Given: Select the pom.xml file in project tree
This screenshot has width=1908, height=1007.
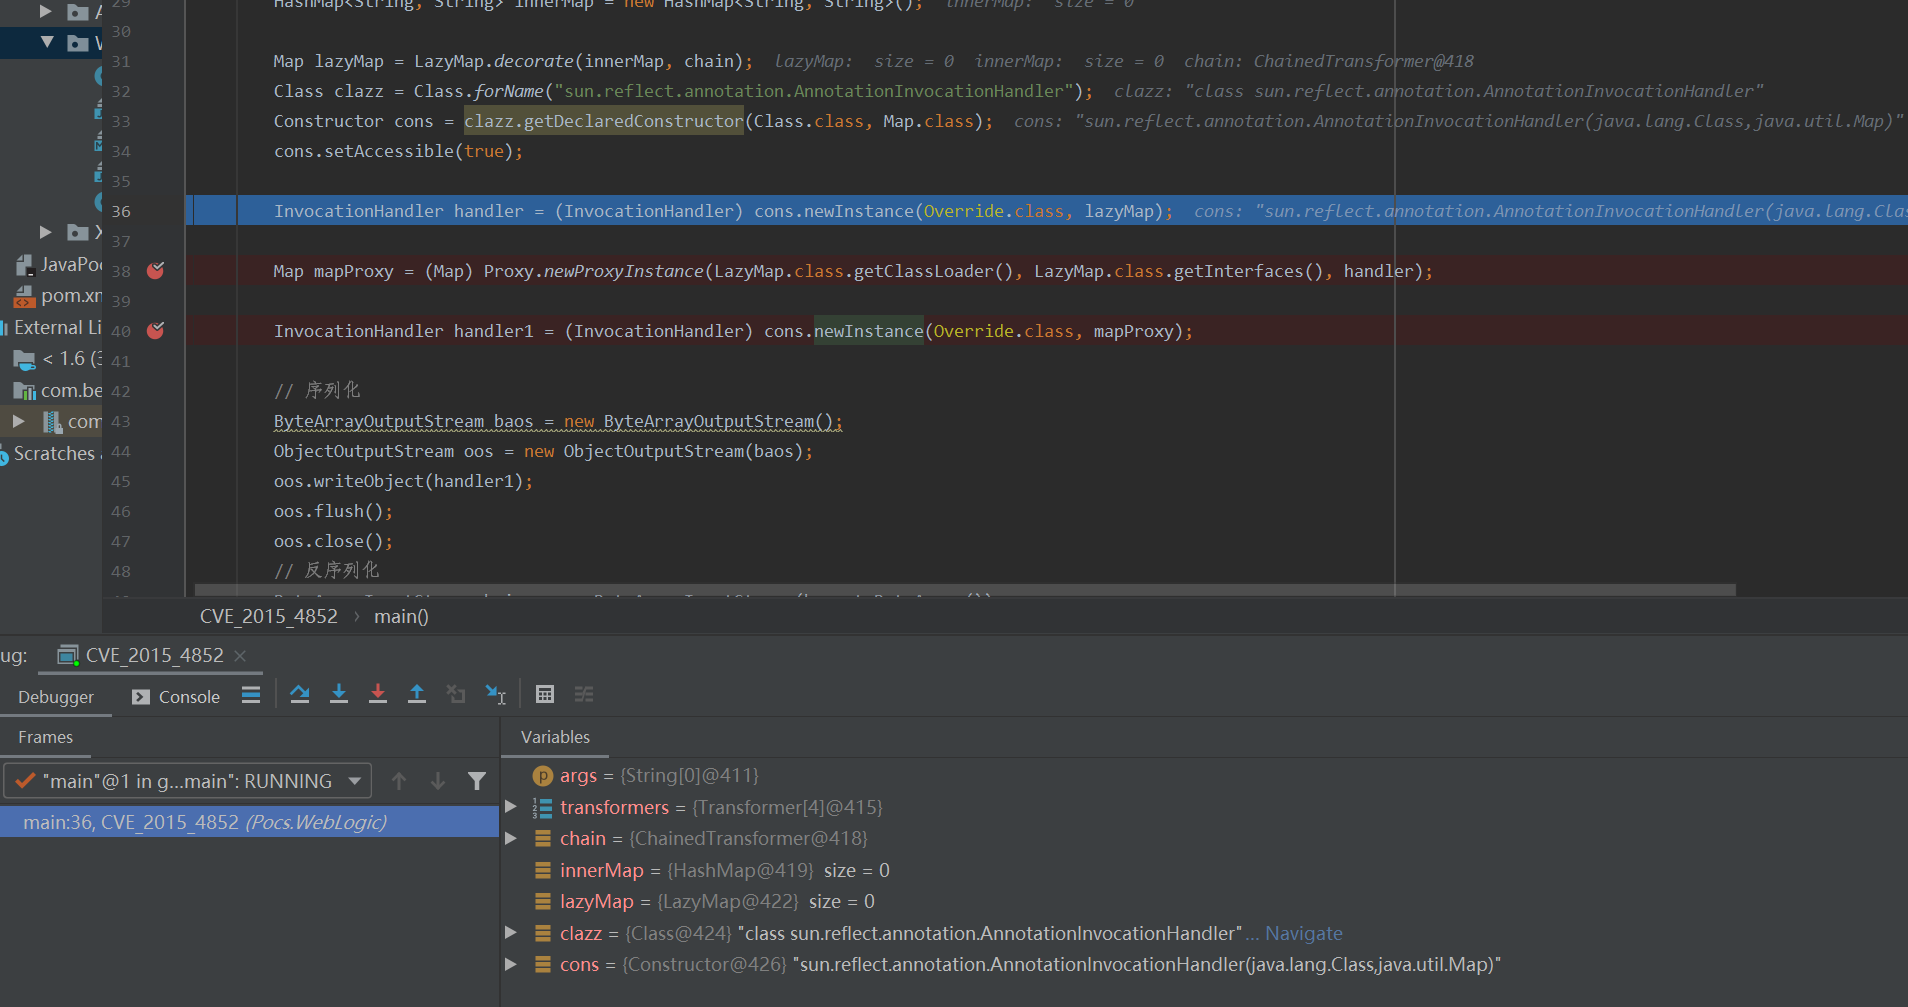Looking at the screenshot, I should coord(58,296).
